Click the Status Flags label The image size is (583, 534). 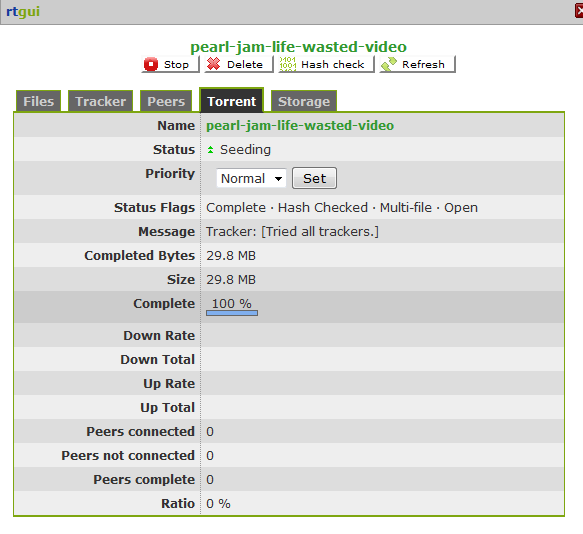click(x=154, y=208)
